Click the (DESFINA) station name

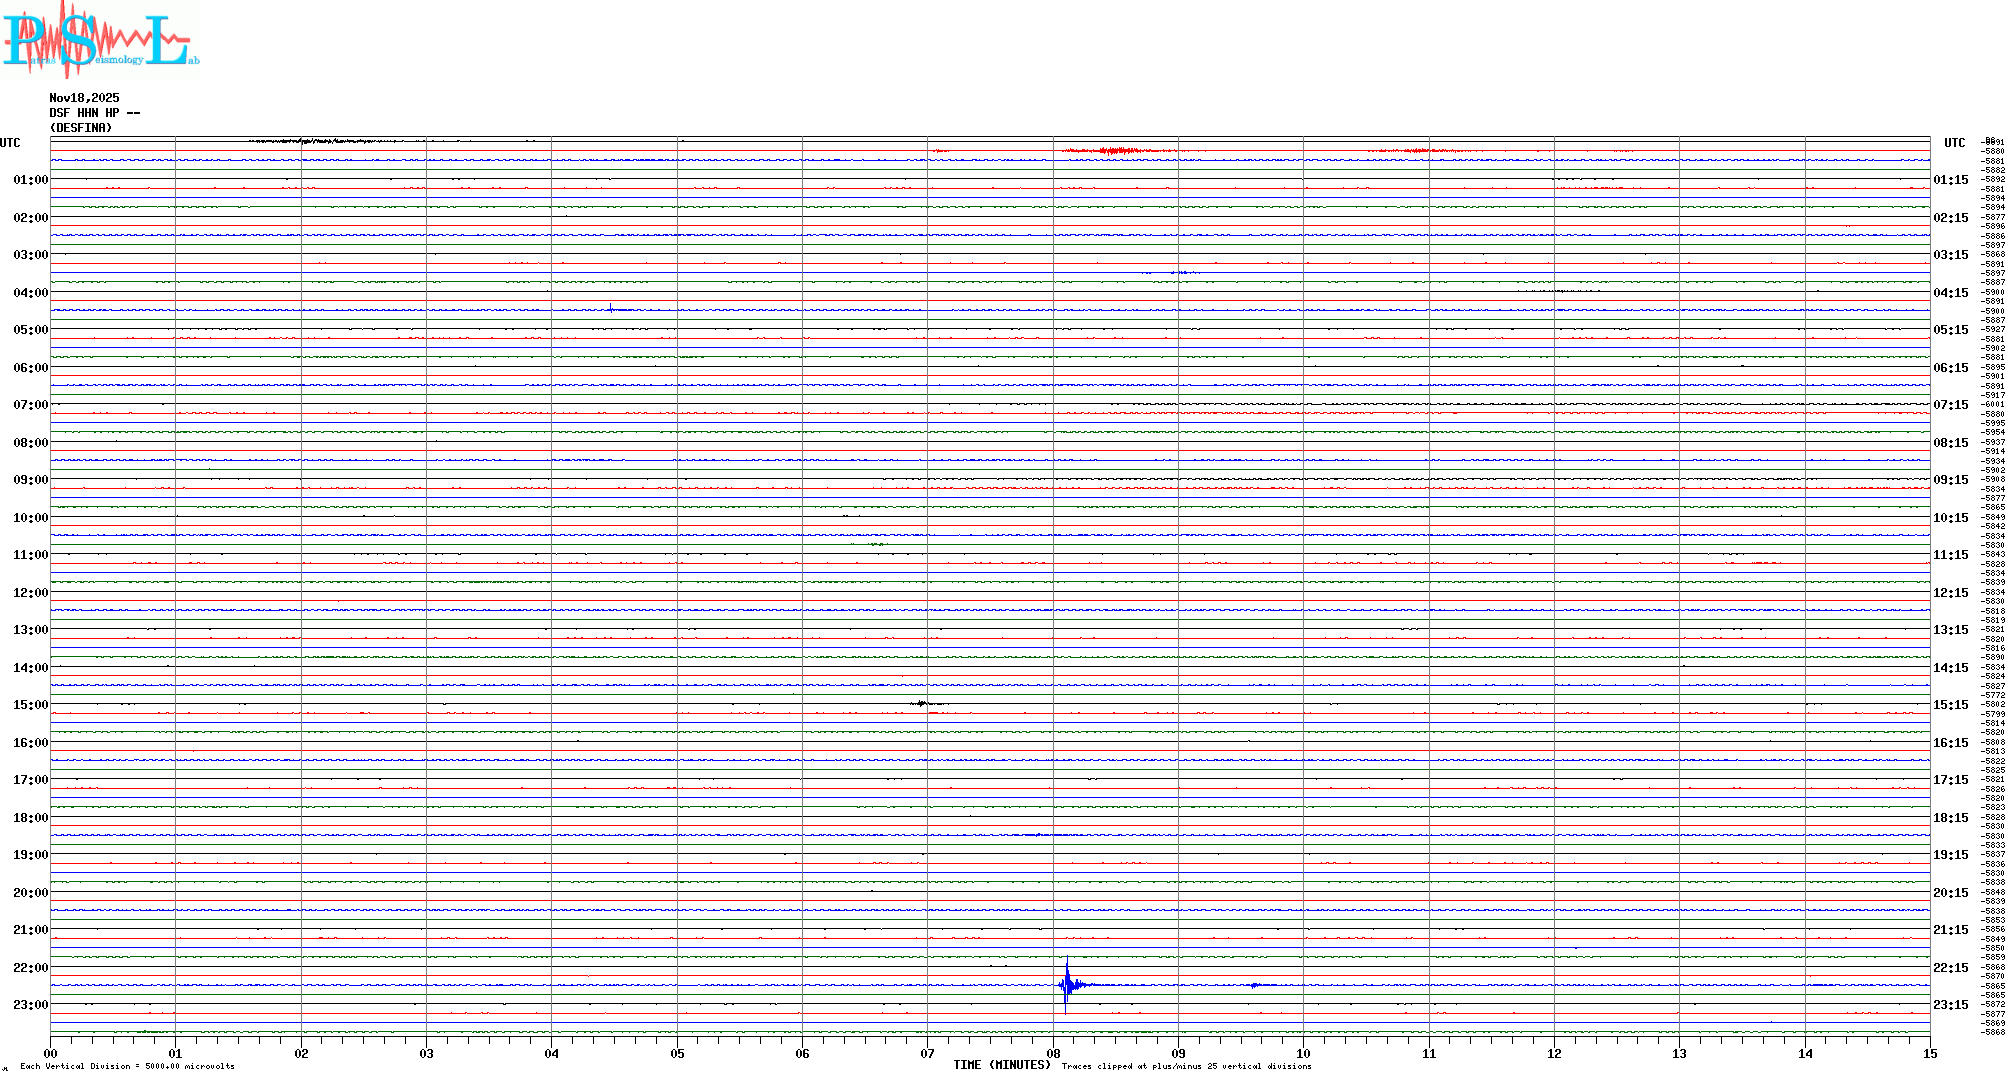(x=81, y=128)
